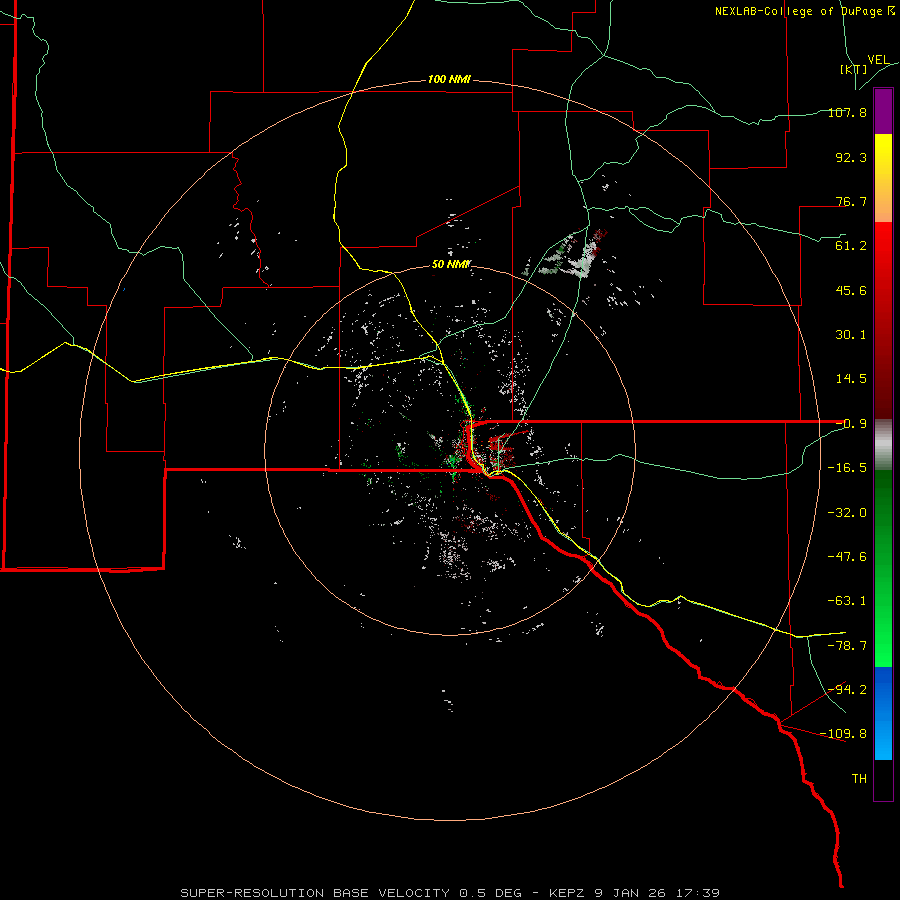900x900 pixels.
Task: Click the VEL legend title
Action: point(878,60)
